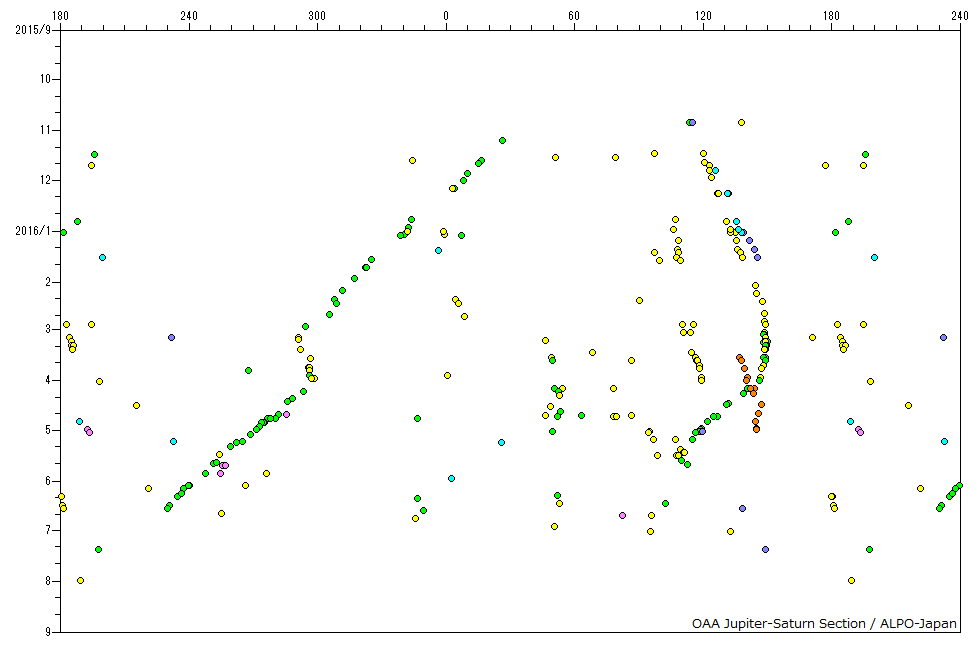Click the '60' longitude label on the top axis
Screen dimensions: 980x650
coord(574,16)
